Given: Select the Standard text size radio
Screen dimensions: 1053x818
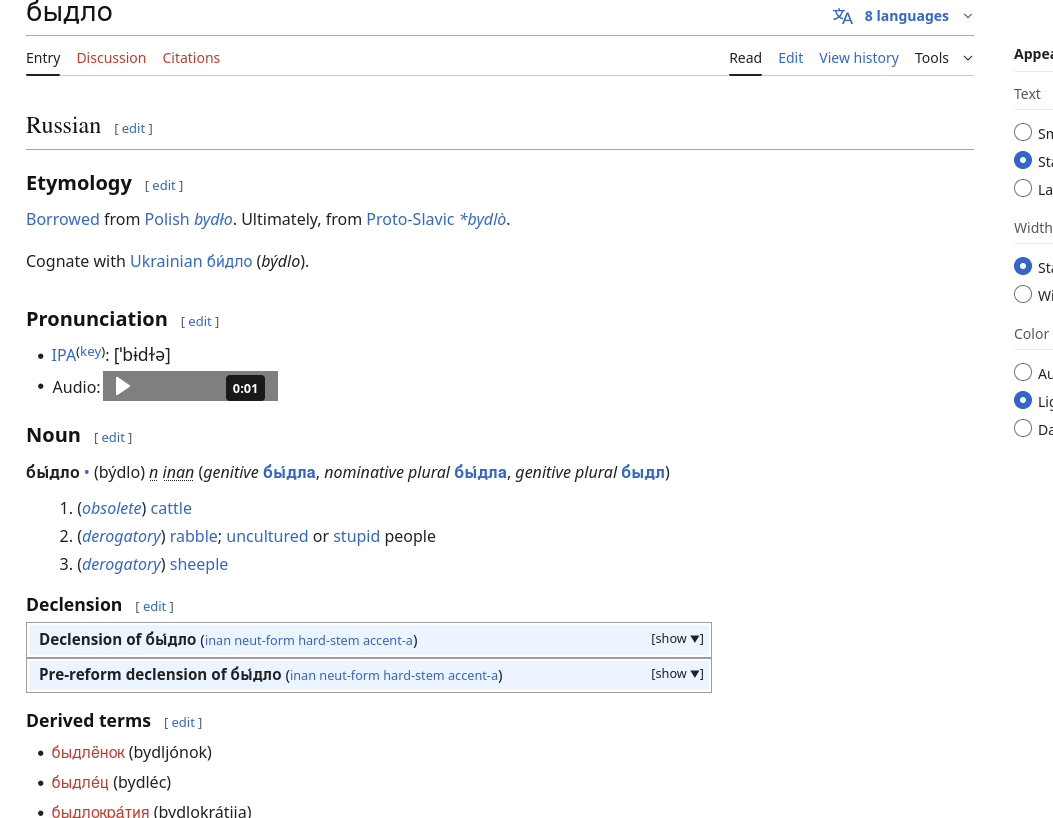Looking at the screenshot, I should (1023, 161).
